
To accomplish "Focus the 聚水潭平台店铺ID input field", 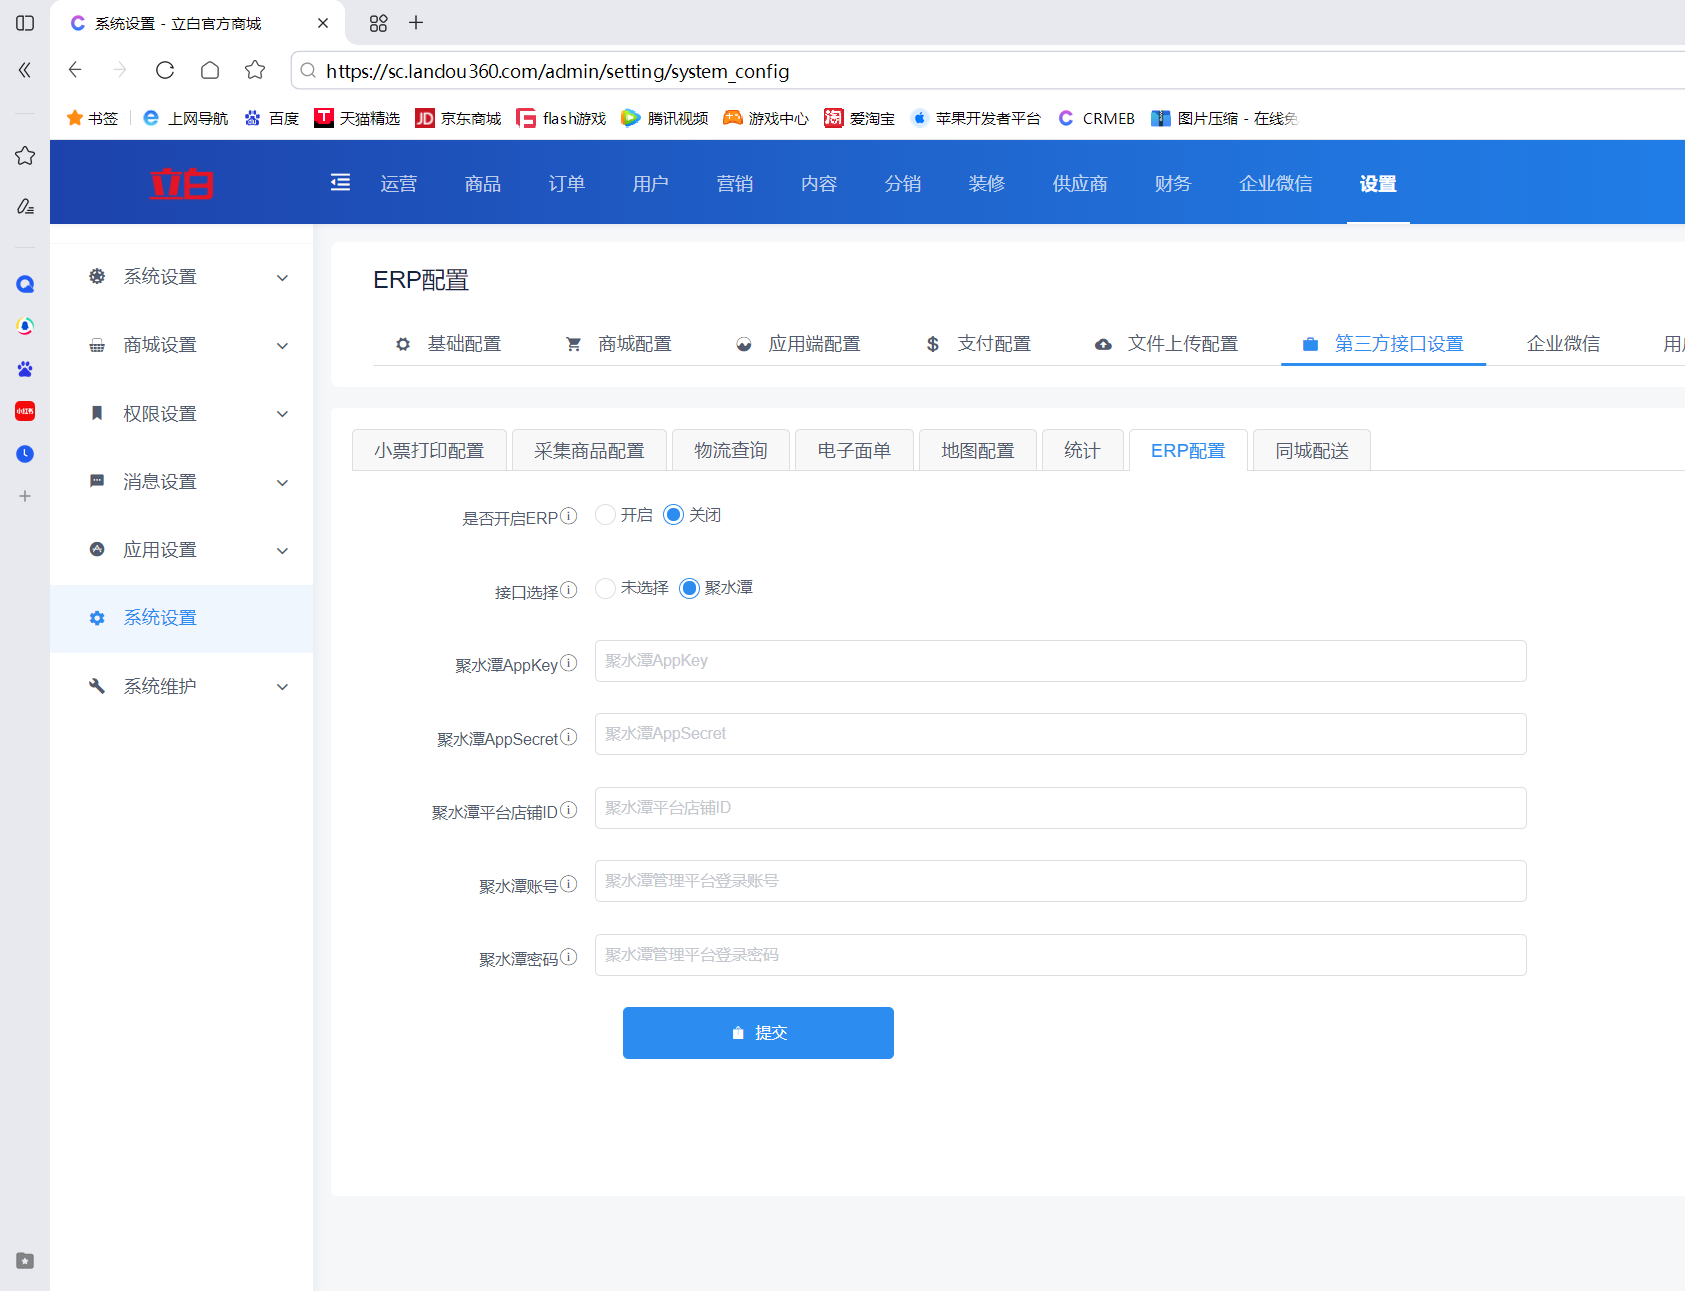I will (x=1060, y=808).
